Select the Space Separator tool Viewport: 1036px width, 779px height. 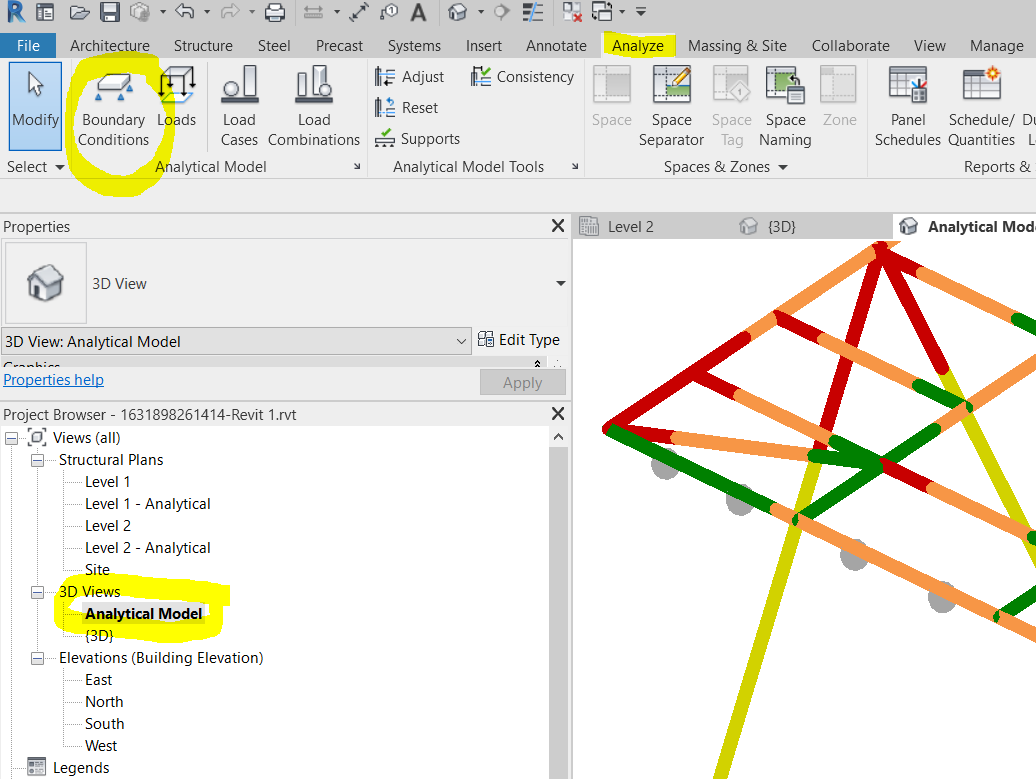tap(671, 107)
